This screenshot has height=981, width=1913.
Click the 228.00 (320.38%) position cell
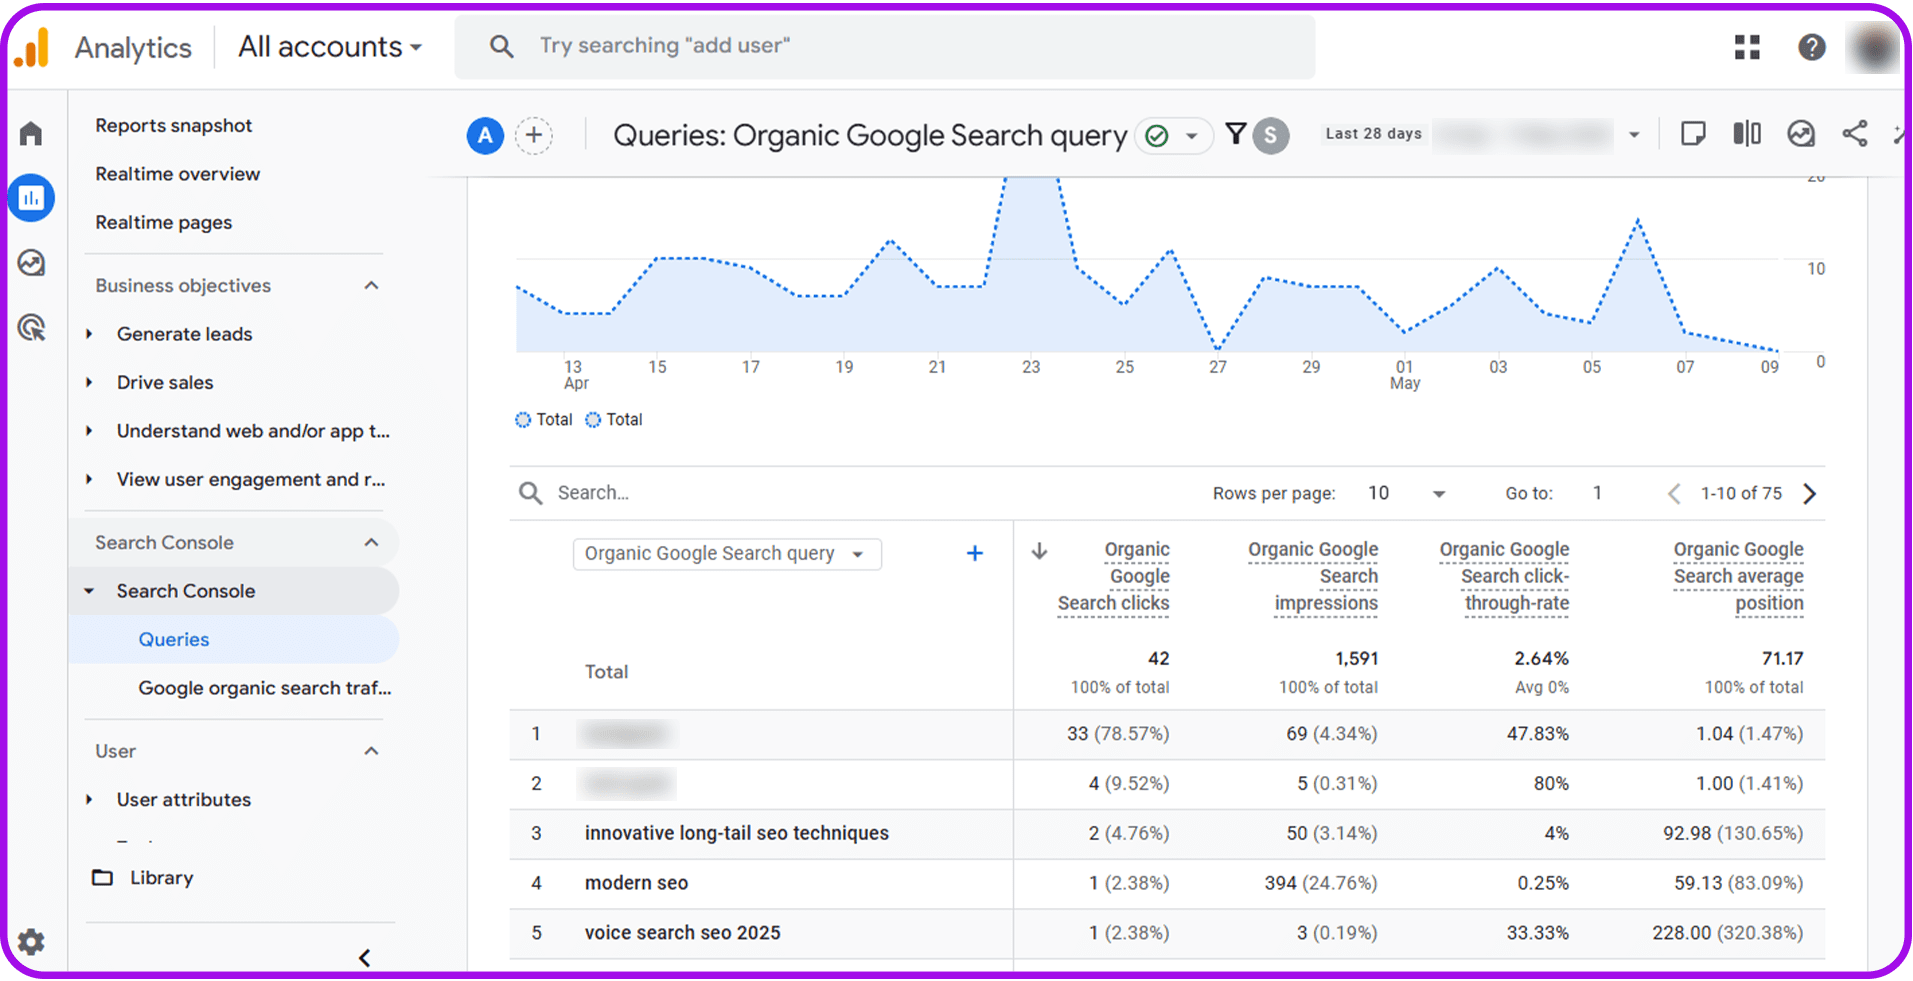tap(1727, 933)
